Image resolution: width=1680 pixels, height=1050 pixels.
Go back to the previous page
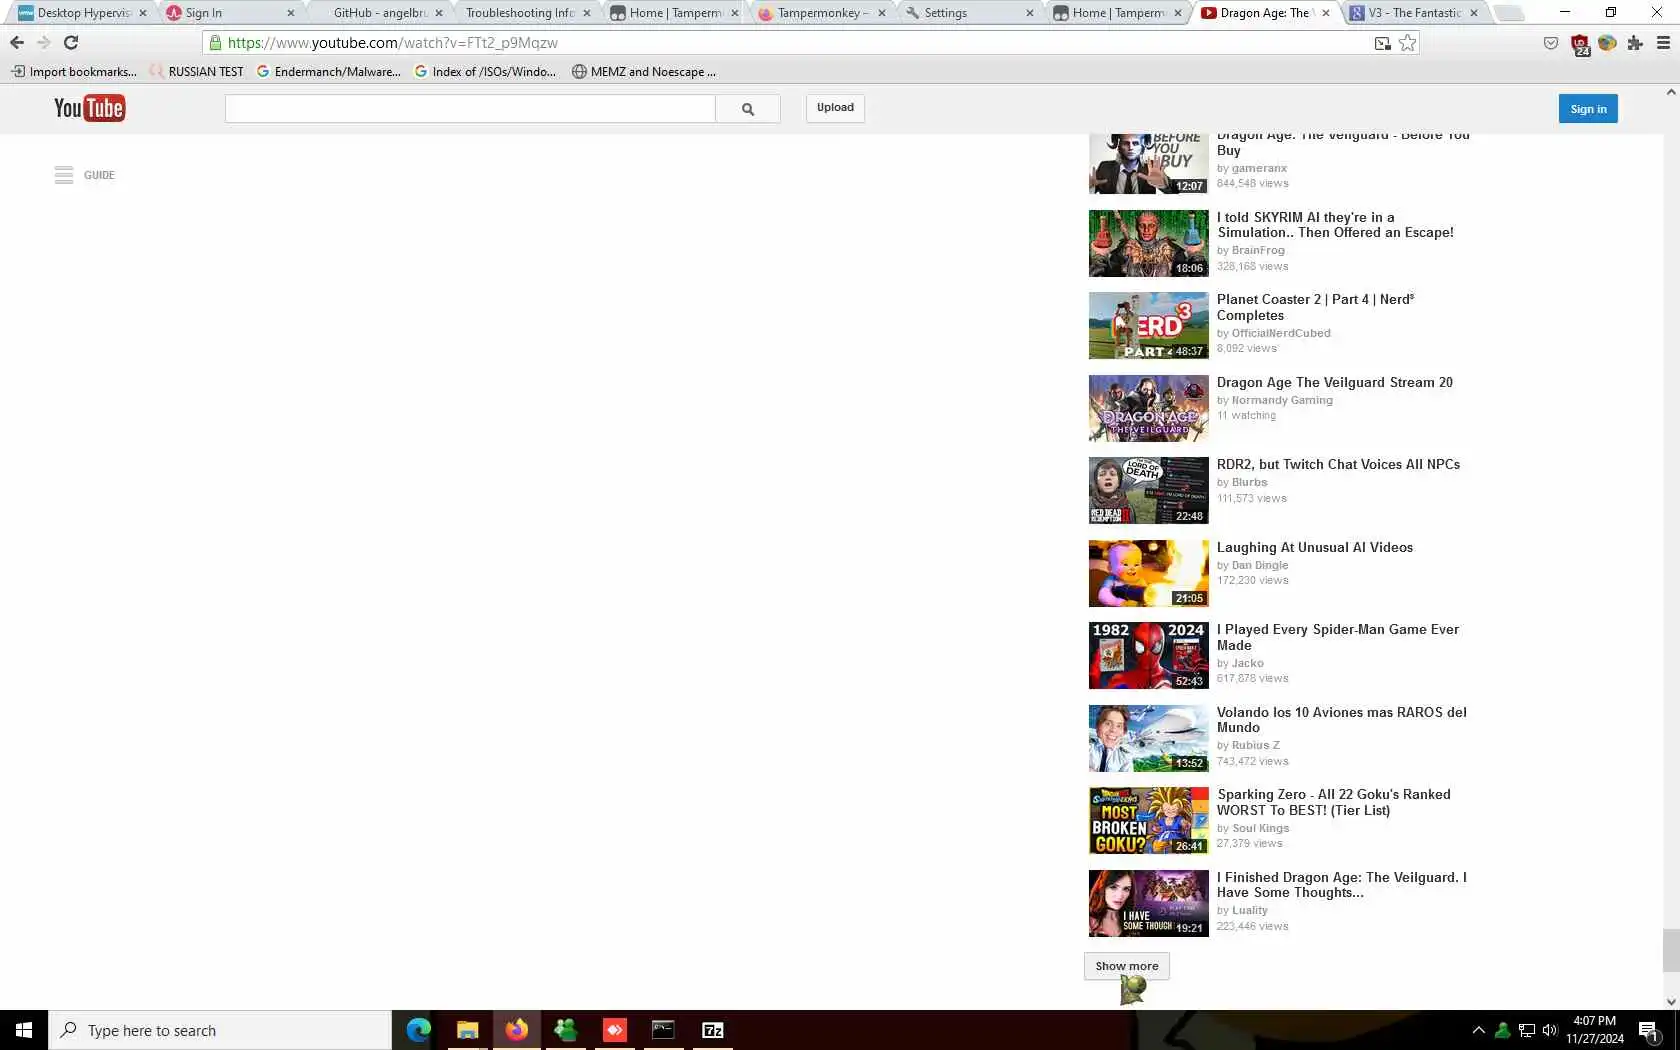pos(17,43)
